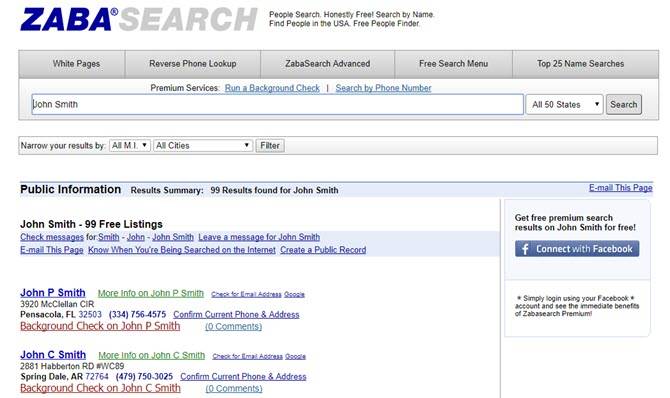Click address text 2881 Habberton RD #WC89
The height and width of the screenshot is (398, 670).
72,366
